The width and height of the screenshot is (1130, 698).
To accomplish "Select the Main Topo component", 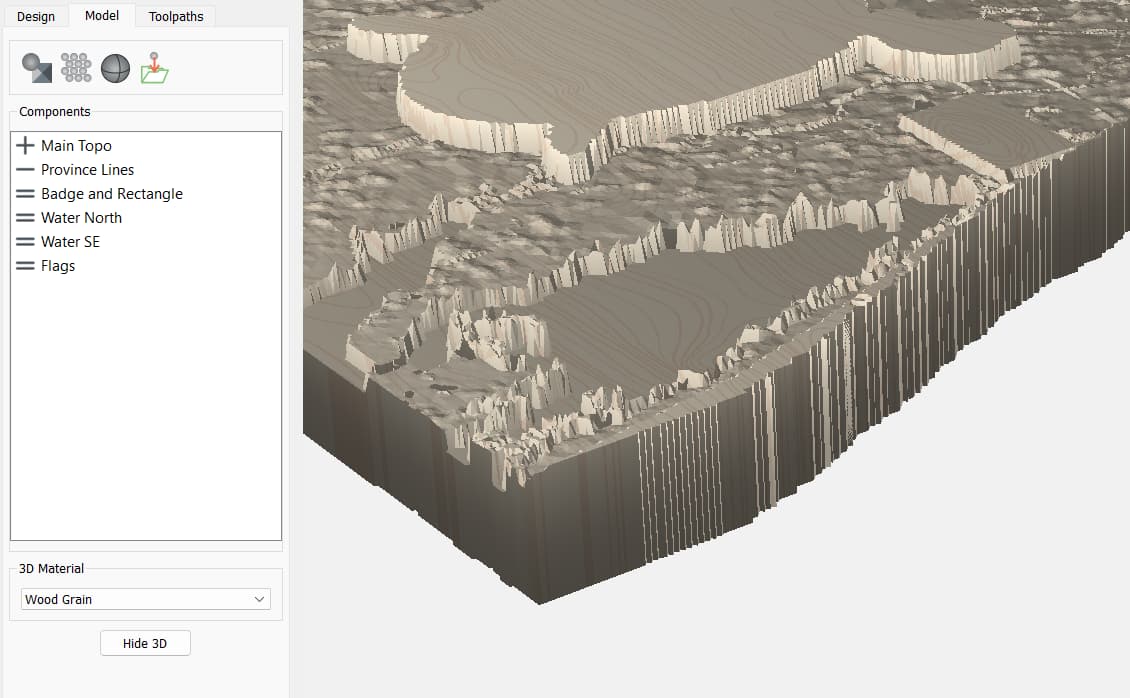I will pyautogui.click(x=76, y=146).
